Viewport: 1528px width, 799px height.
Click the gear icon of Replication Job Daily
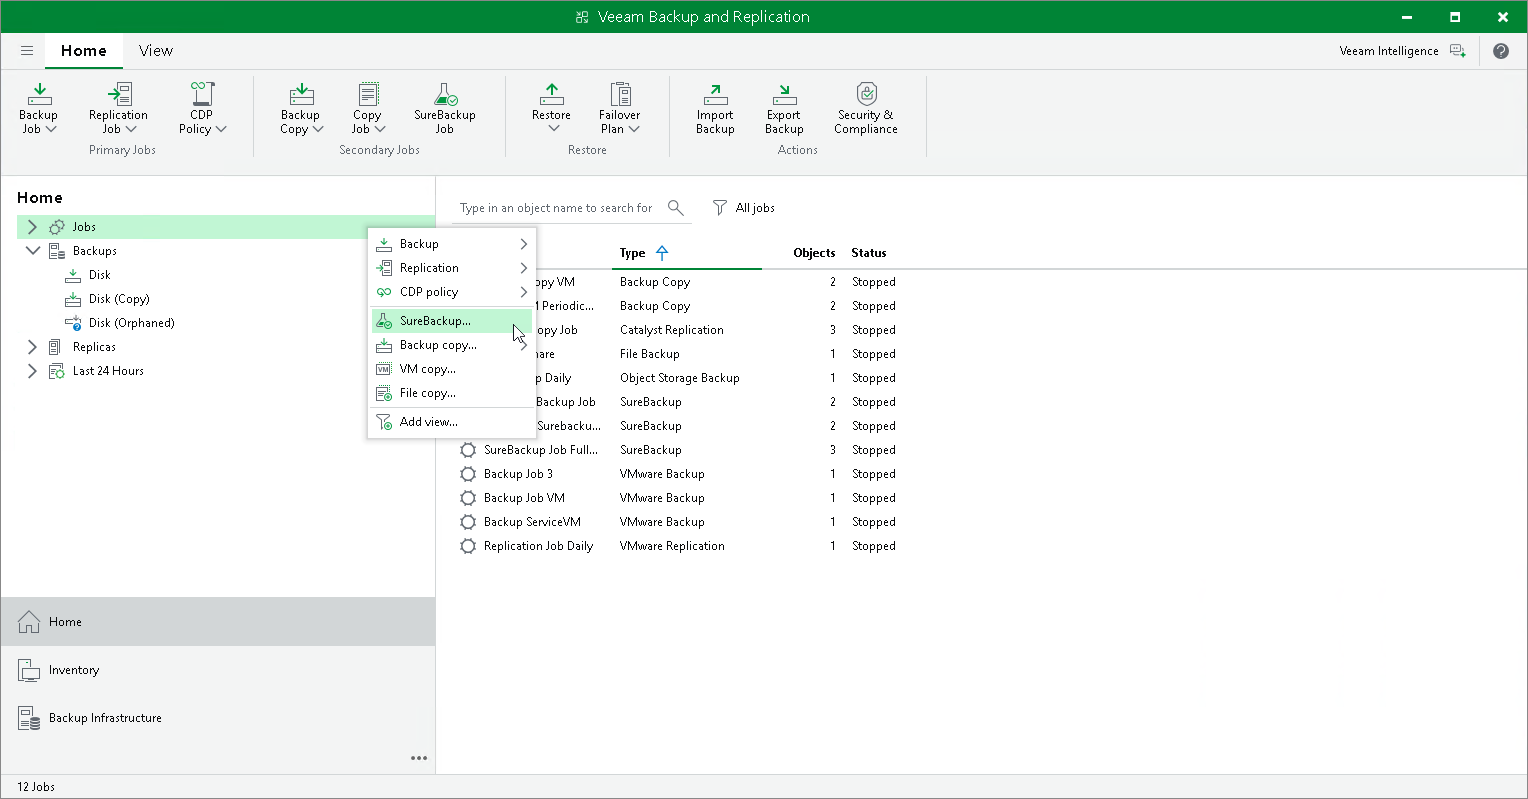467,546
